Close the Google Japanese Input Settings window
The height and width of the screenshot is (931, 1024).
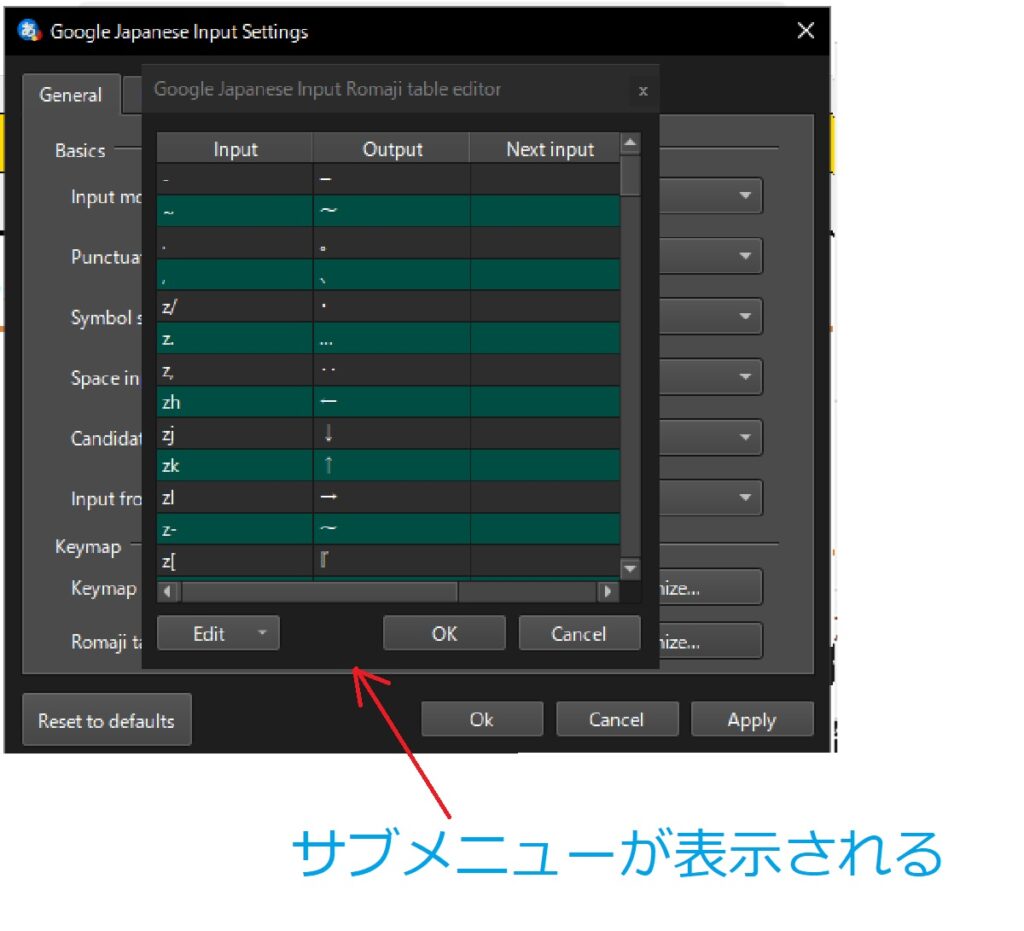coord(805,30)
